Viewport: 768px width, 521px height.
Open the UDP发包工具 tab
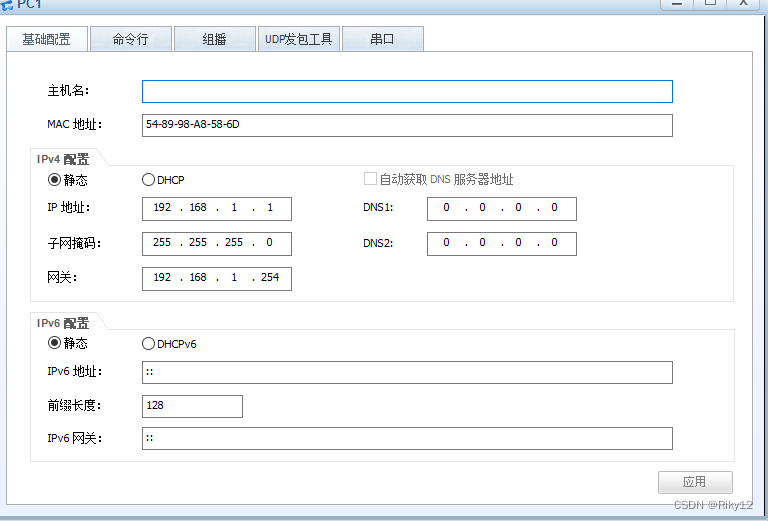point(299,39)
